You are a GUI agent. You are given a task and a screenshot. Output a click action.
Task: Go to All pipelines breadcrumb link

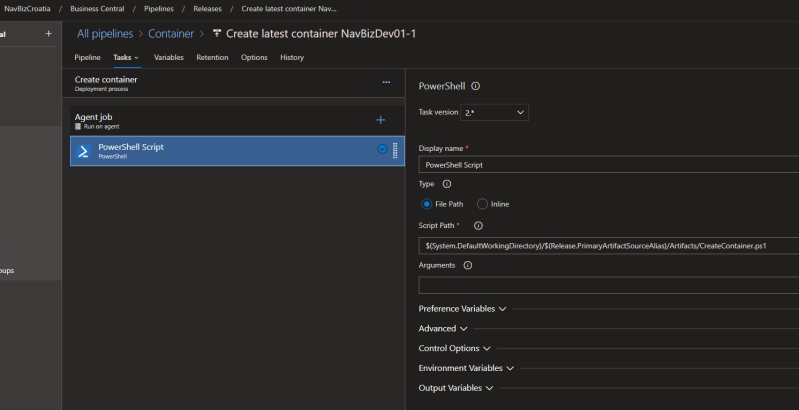(x=105, y=34)
